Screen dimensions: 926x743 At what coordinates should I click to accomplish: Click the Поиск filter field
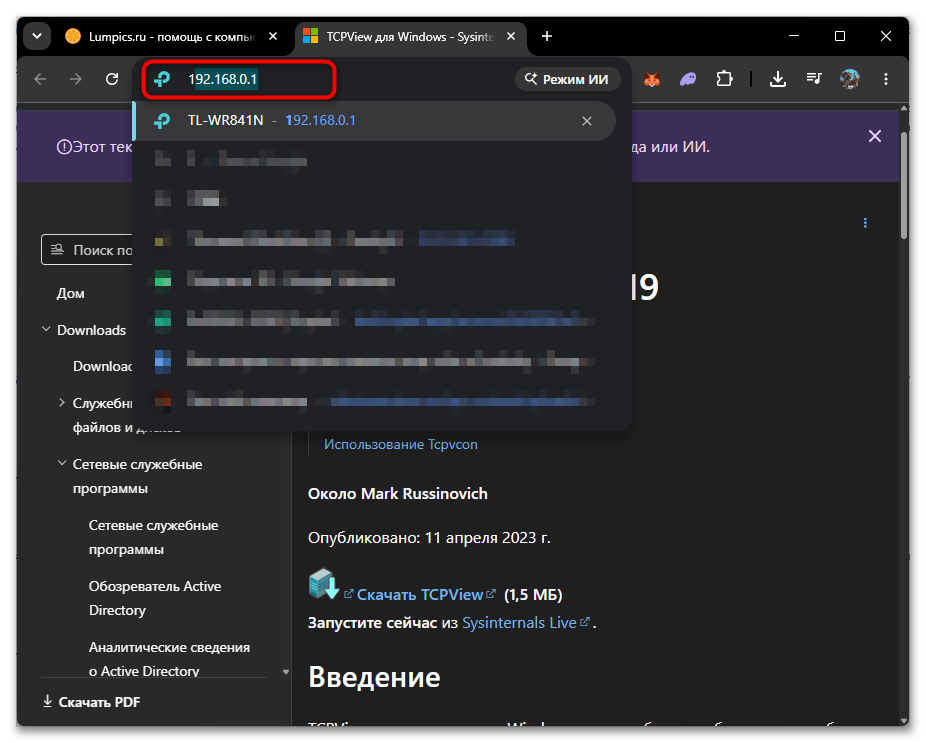coord(87,250)
